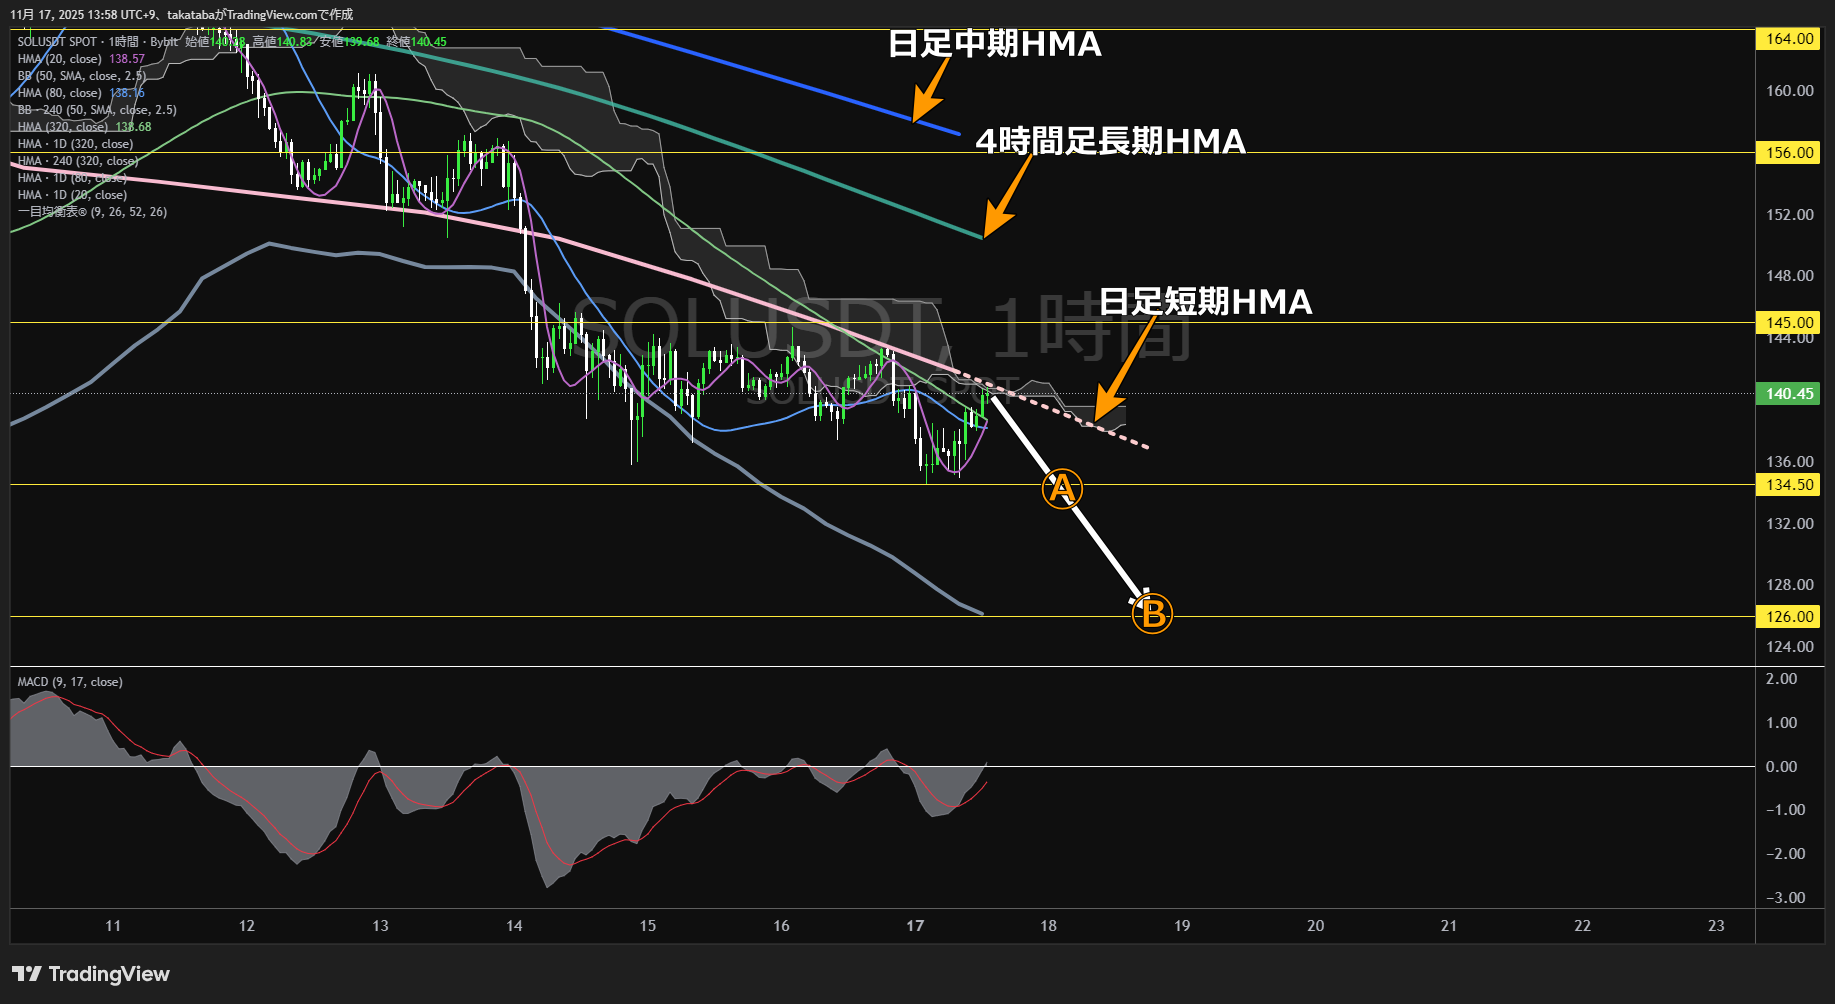Image resolution: width=1835 pixels, height=1004 pixels.
Task: Click the MACD axis value −3.00
Action: [x=1785, y=898]
